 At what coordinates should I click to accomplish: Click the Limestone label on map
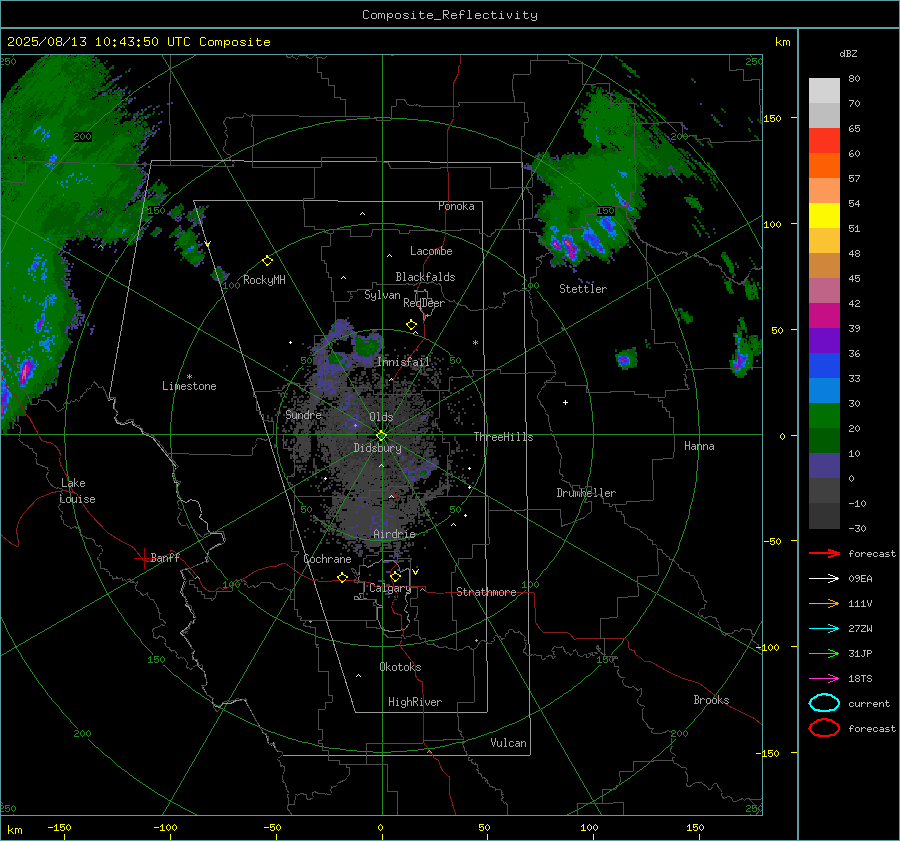click(189, 386)
